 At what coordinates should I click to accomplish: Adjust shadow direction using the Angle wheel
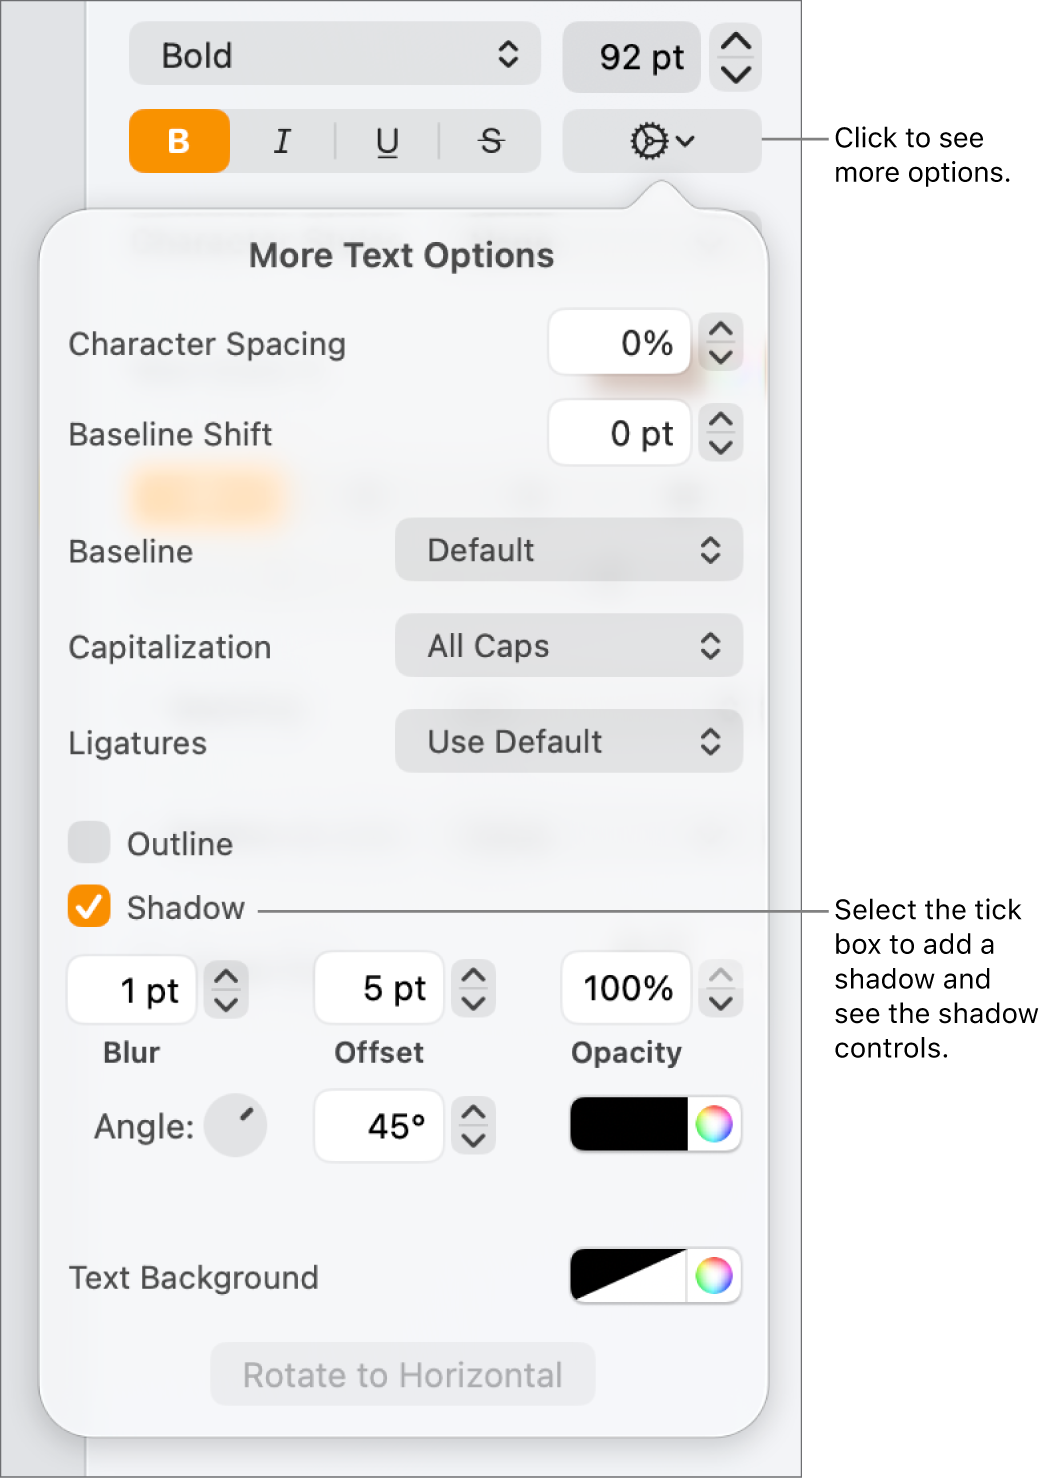[x=236, y=1125]
